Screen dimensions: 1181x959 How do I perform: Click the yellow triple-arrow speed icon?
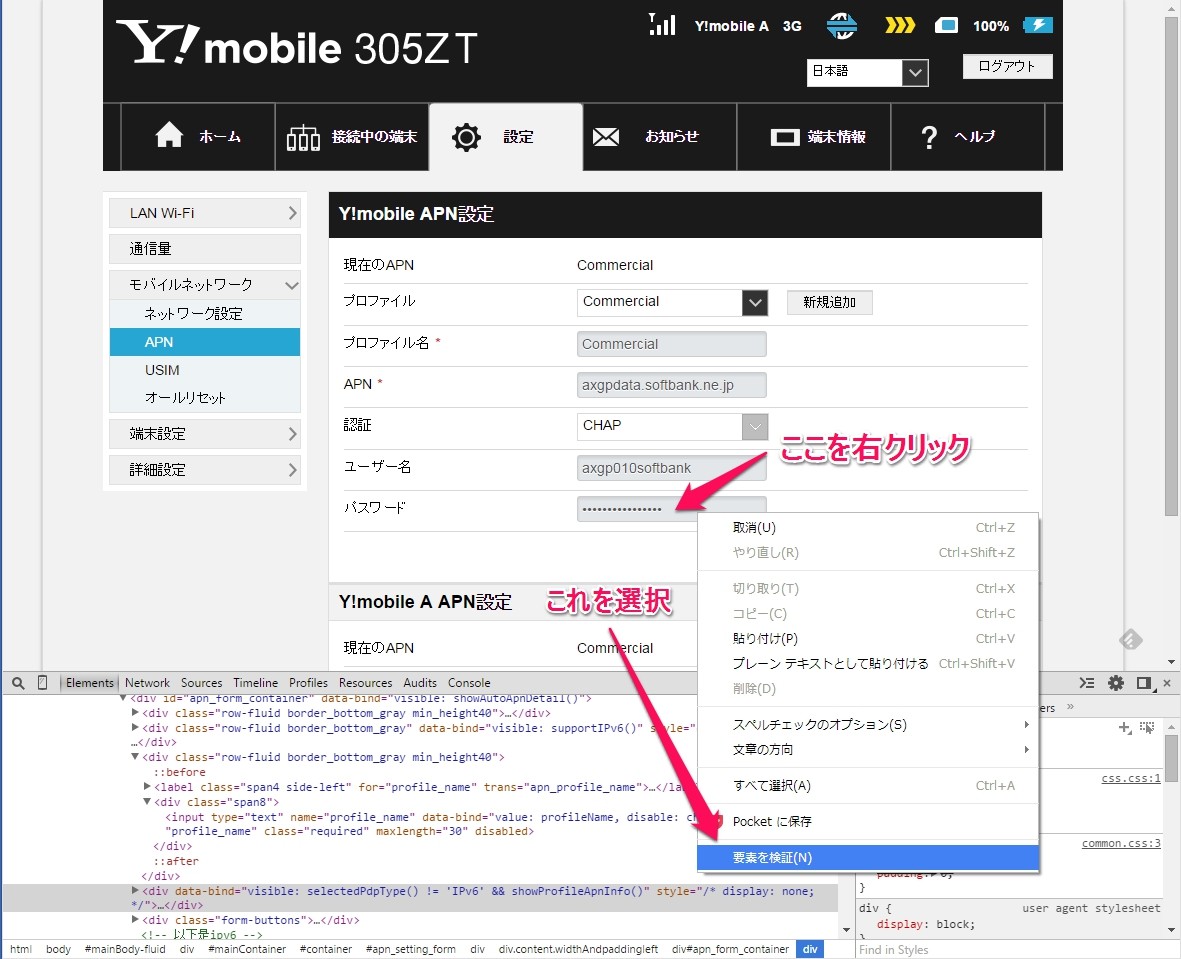[899, 26]
